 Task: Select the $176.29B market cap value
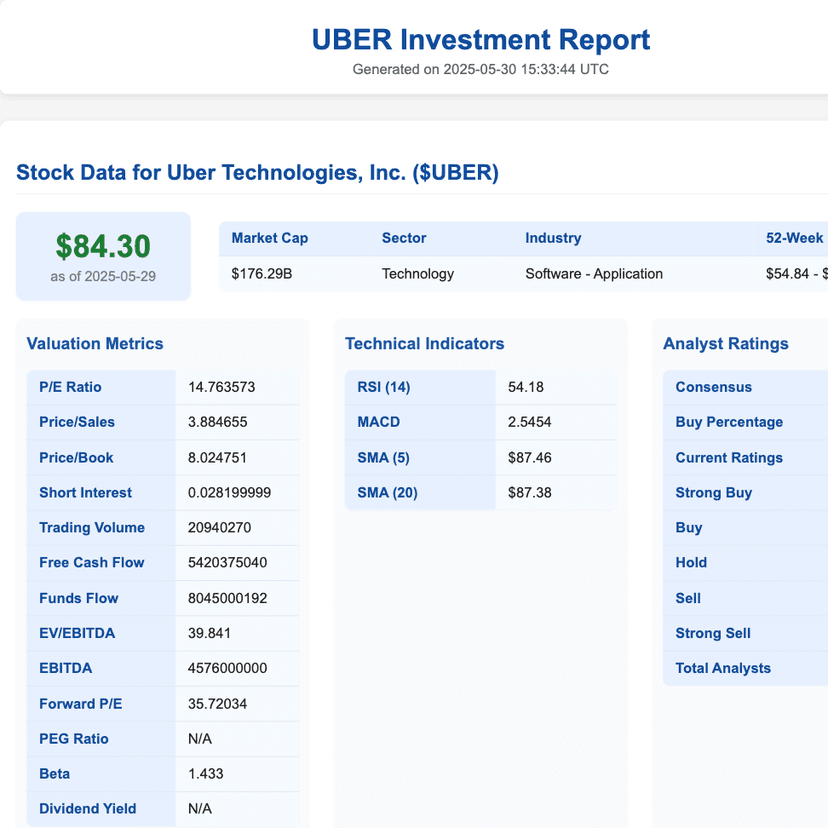point(262,273)
